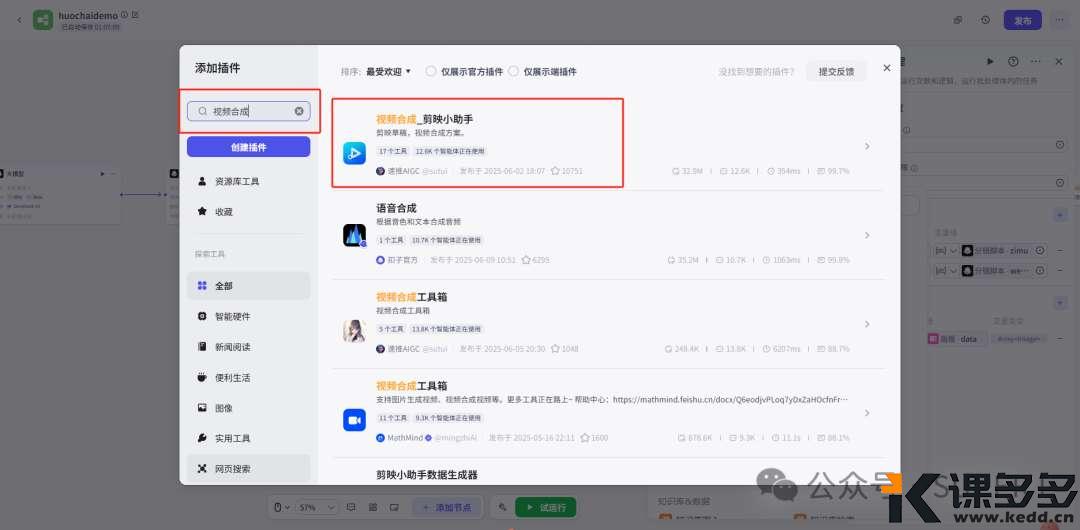This screenshot has height=530, width=1080.
Task: Click the 剪映小助手 plugin logo icon
Action: click(x=354, y=153)
